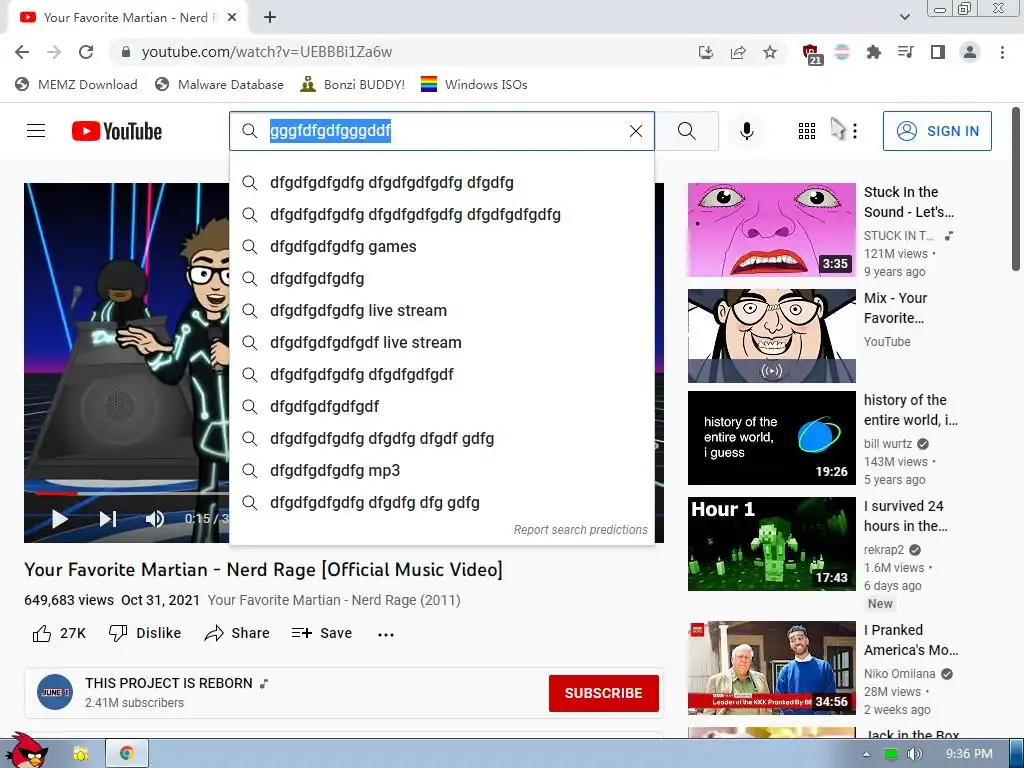Click Report search predictions link
Screen dimensions: 1024x768
[x=581, y=530]
